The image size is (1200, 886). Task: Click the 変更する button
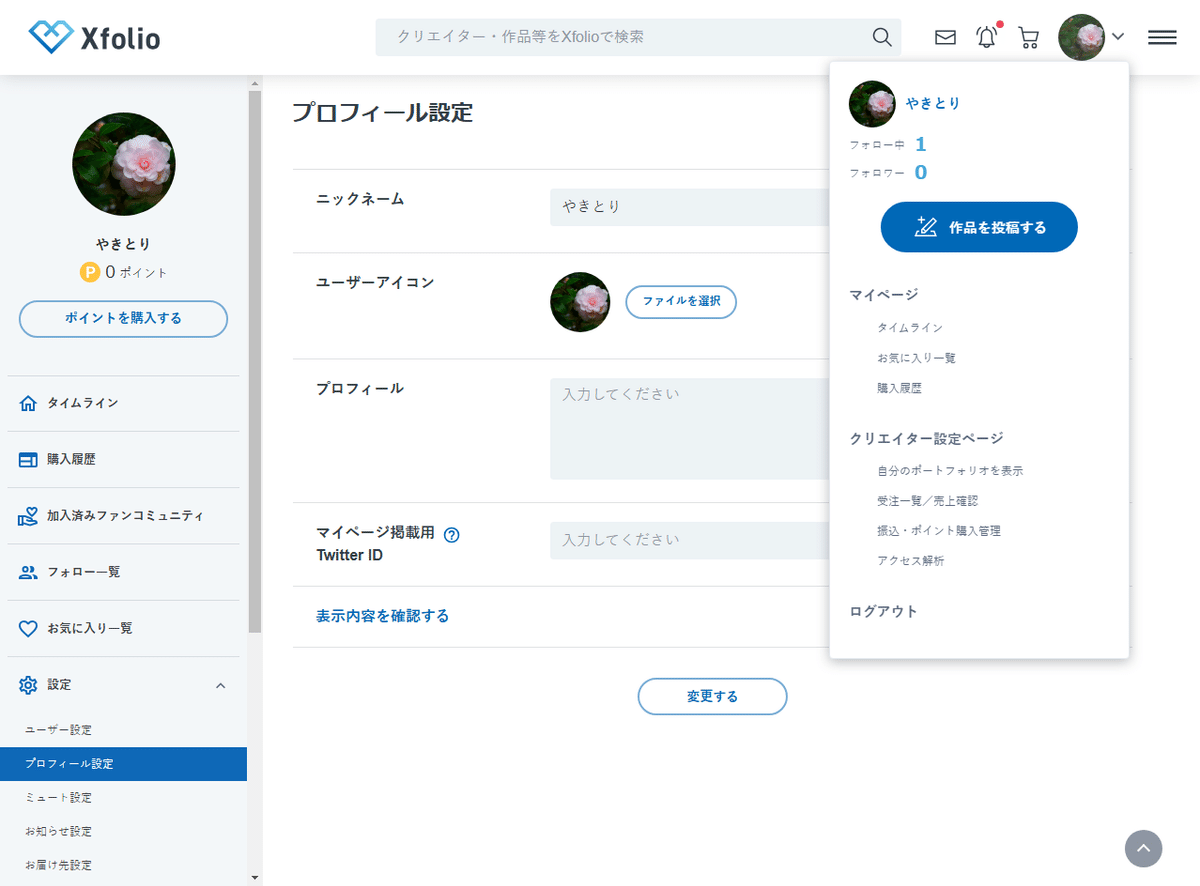point(712,696)
